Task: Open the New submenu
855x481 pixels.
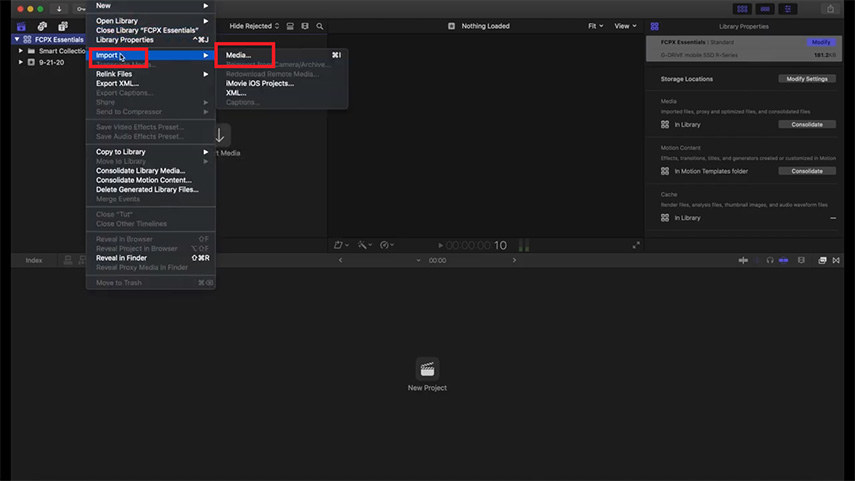Action: (151, 5)
